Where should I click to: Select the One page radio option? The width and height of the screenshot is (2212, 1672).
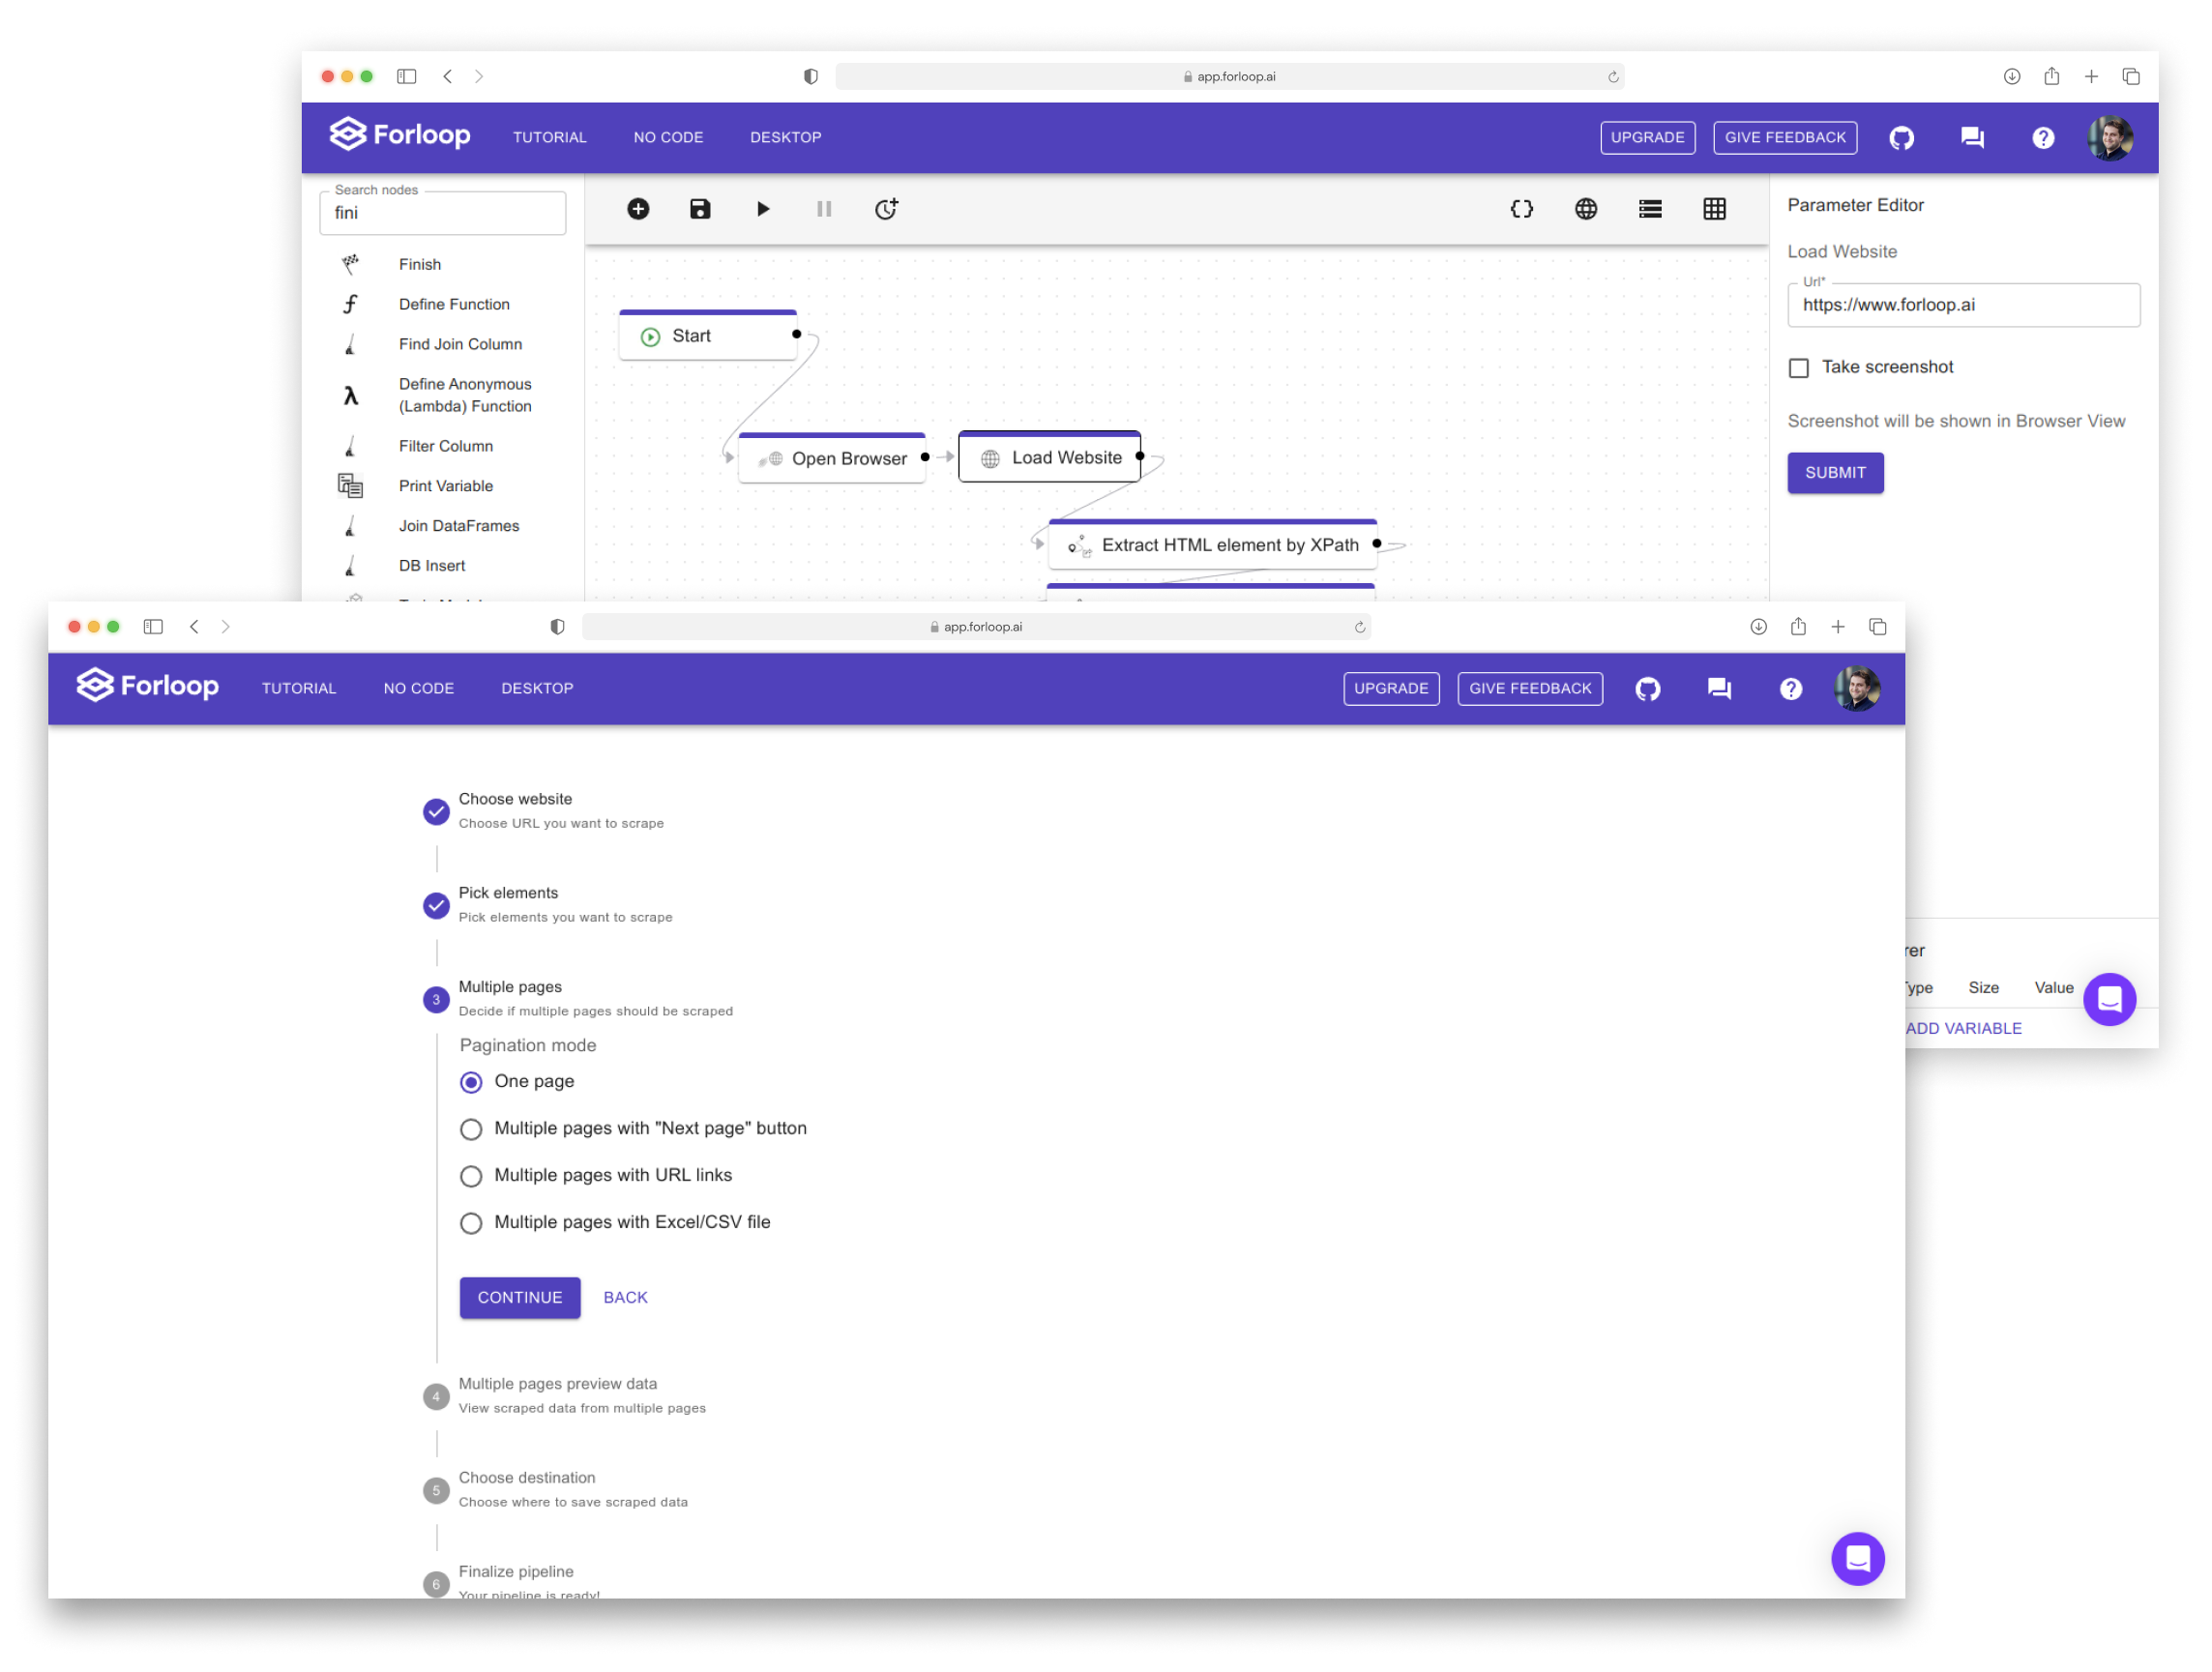(471, 1082)
